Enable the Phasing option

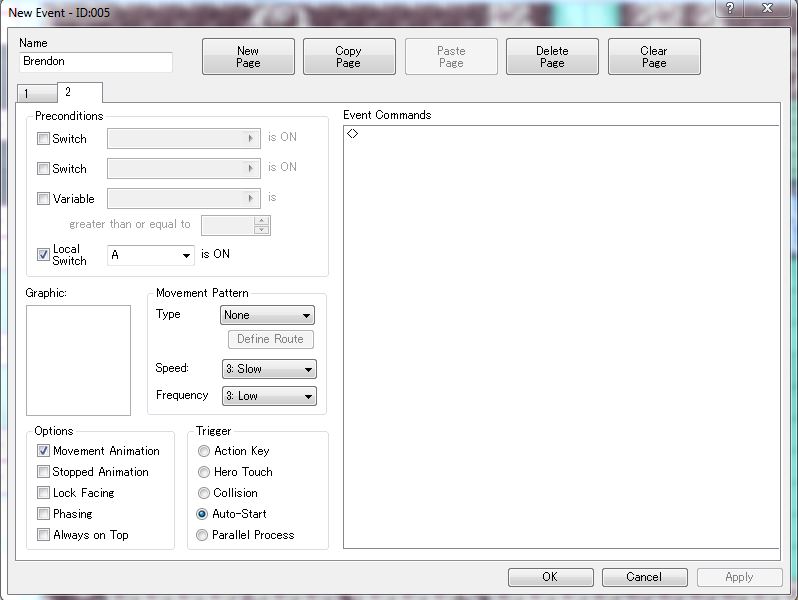tap(43, 514)
